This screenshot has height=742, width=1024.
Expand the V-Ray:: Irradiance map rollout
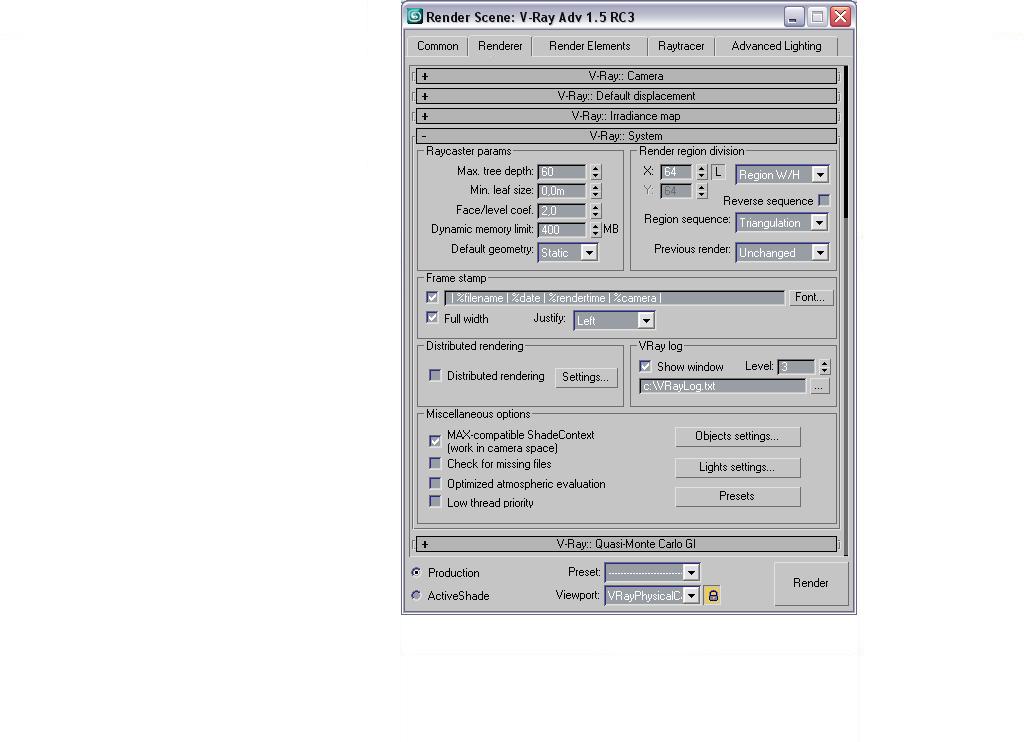coord(626,116)
